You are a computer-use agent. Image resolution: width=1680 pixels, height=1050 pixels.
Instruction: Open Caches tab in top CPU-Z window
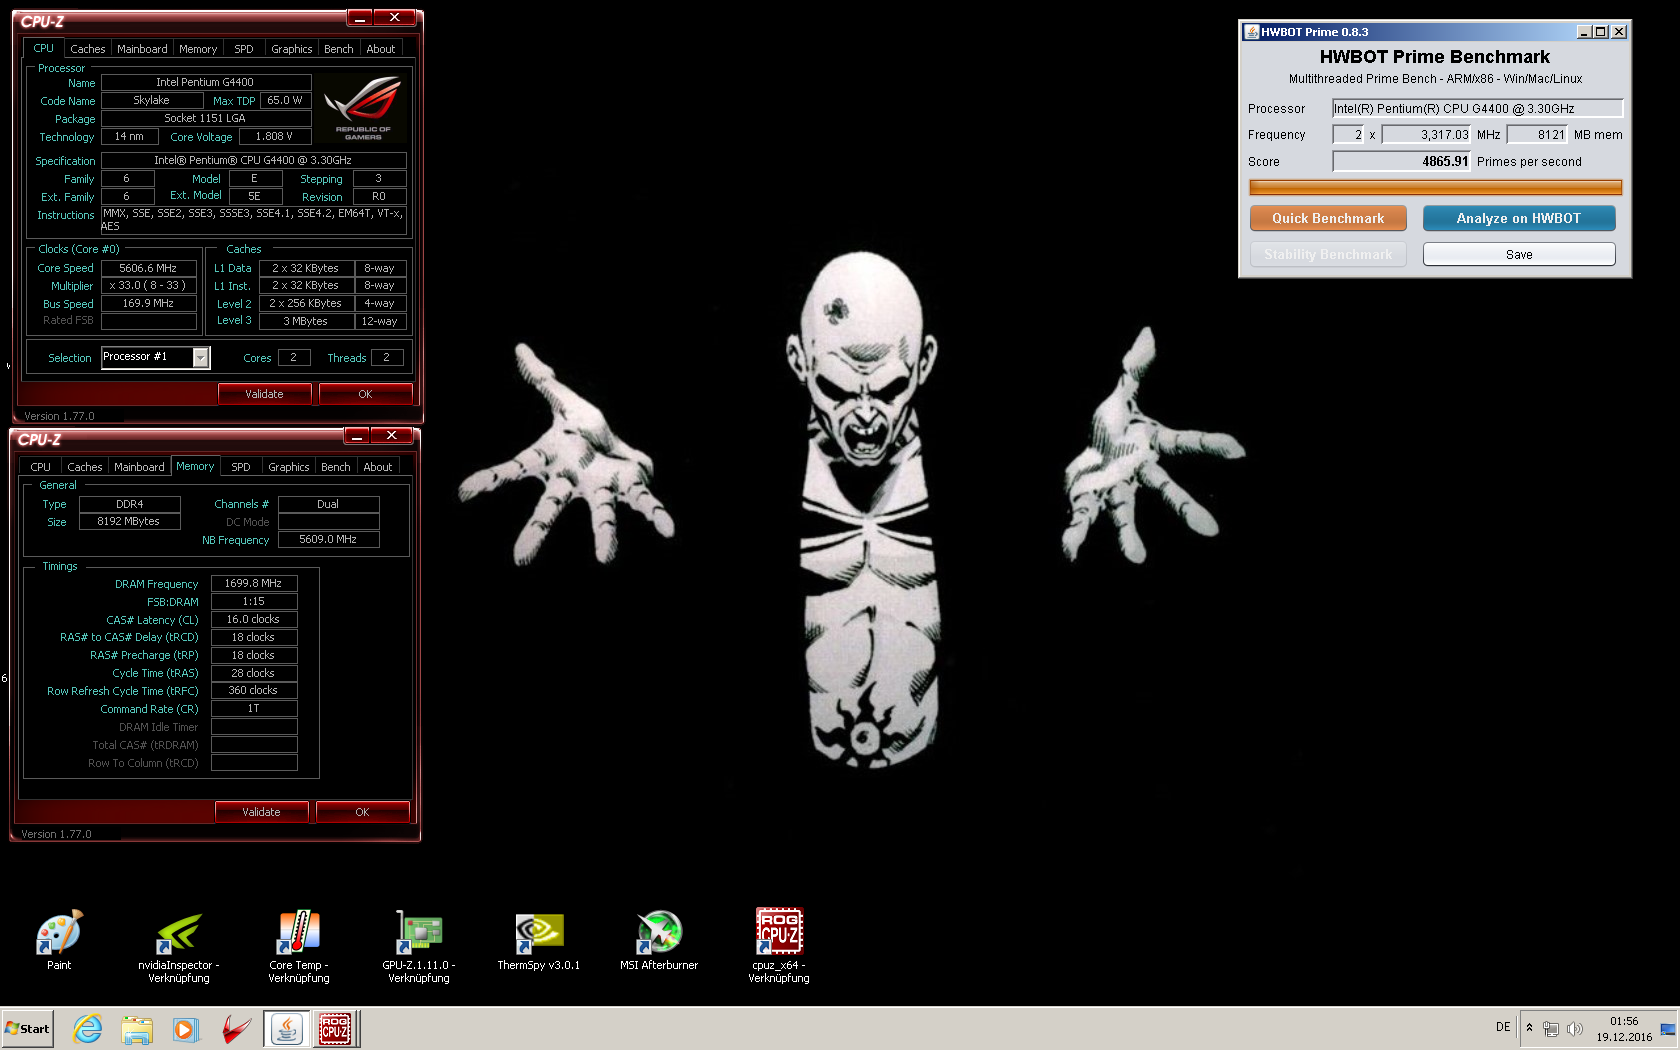[x=88, y=49]
